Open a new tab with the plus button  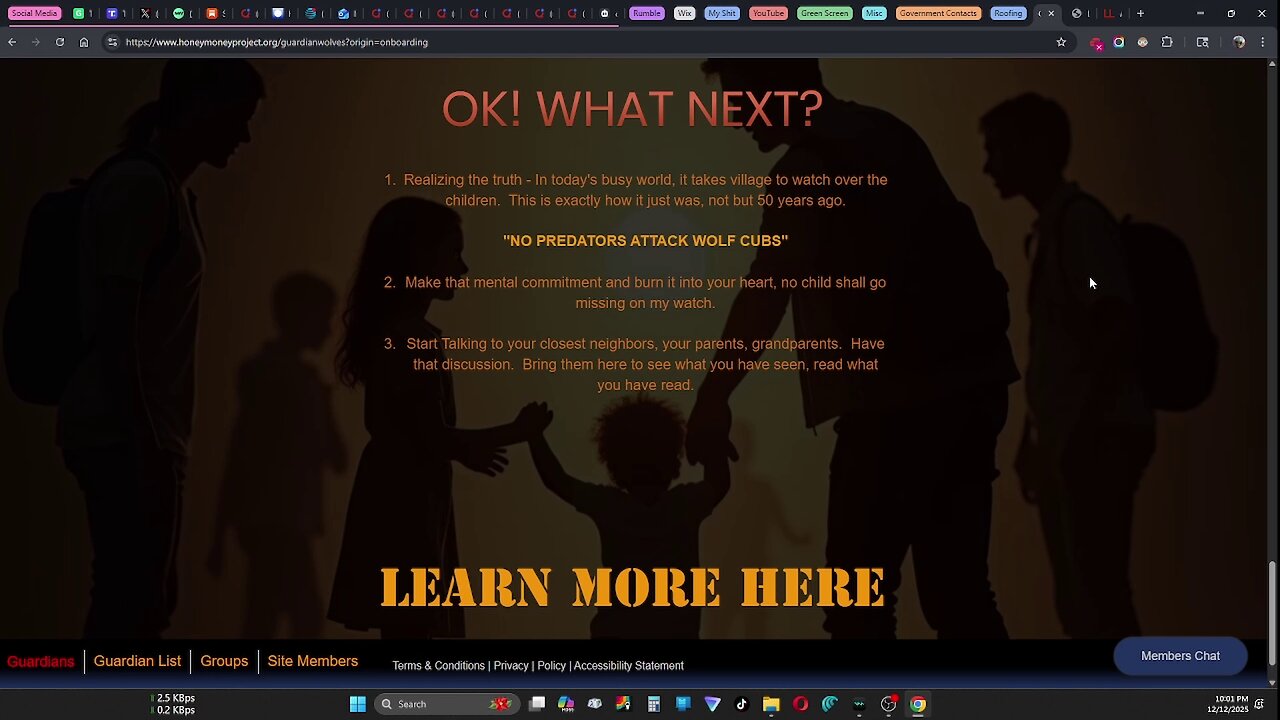pos(1140,13)
